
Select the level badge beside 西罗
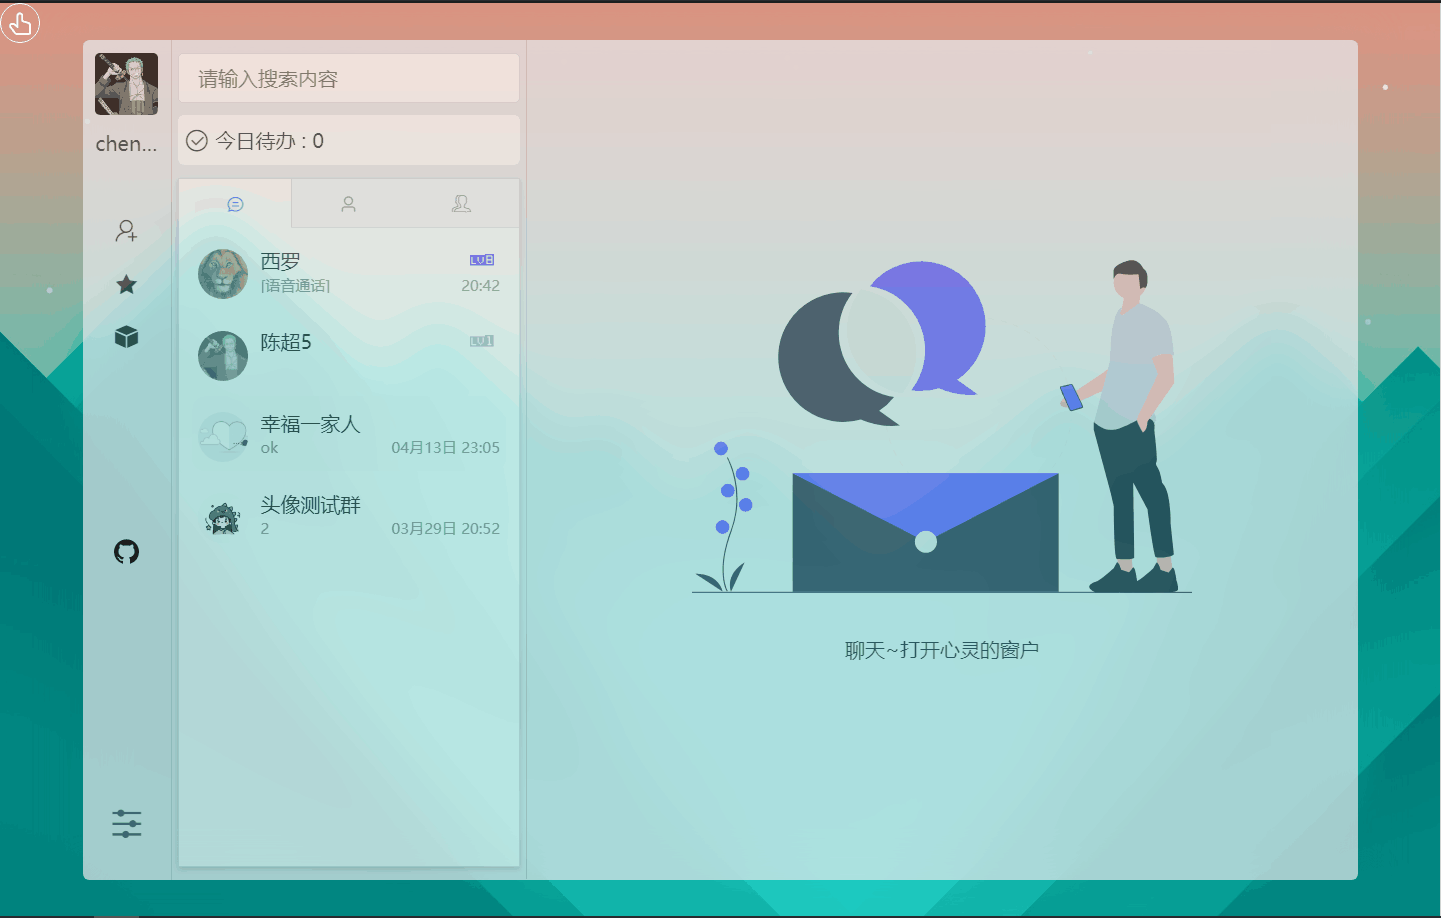(482, 260)
